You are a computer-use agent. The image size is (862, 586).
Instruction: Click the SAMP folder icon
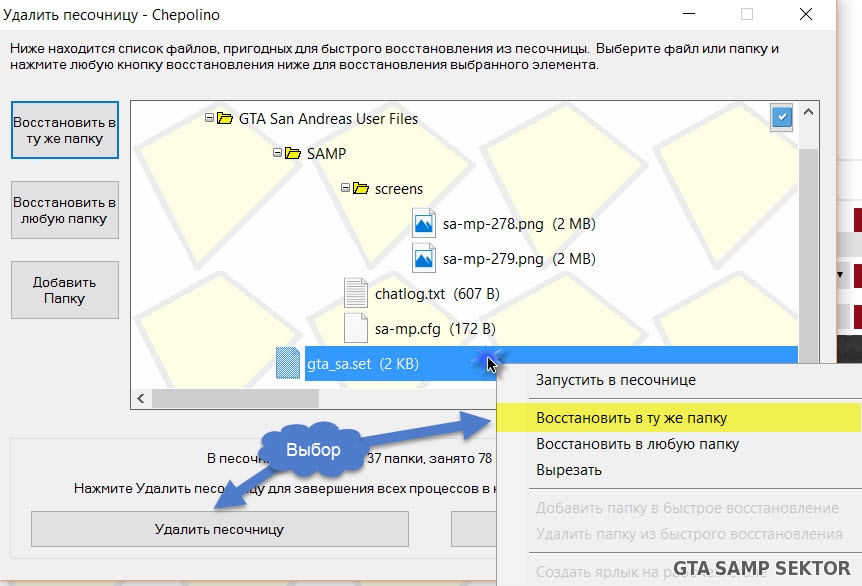tap(293, 153)
